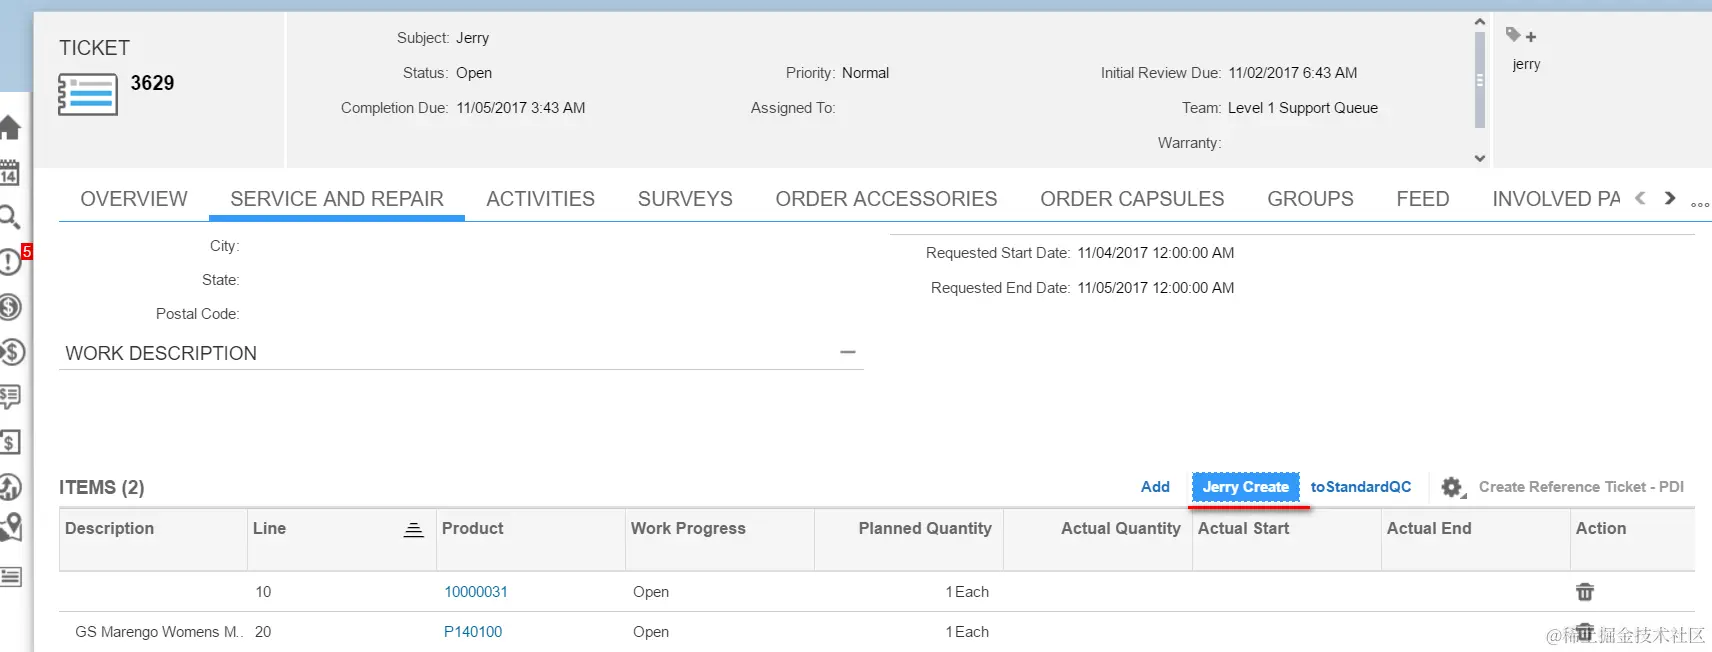Screen dimensions: 1712x652
Task: Open the dollar speech-bubble sidebar icon
Action: click(x=10, y=397)
